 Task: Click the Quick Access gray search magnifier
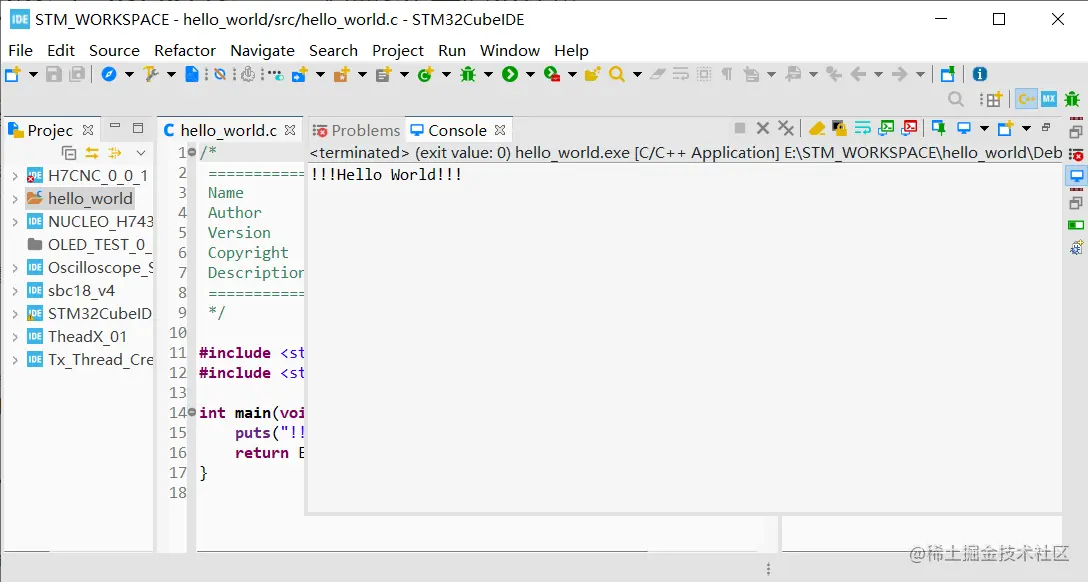955,99
